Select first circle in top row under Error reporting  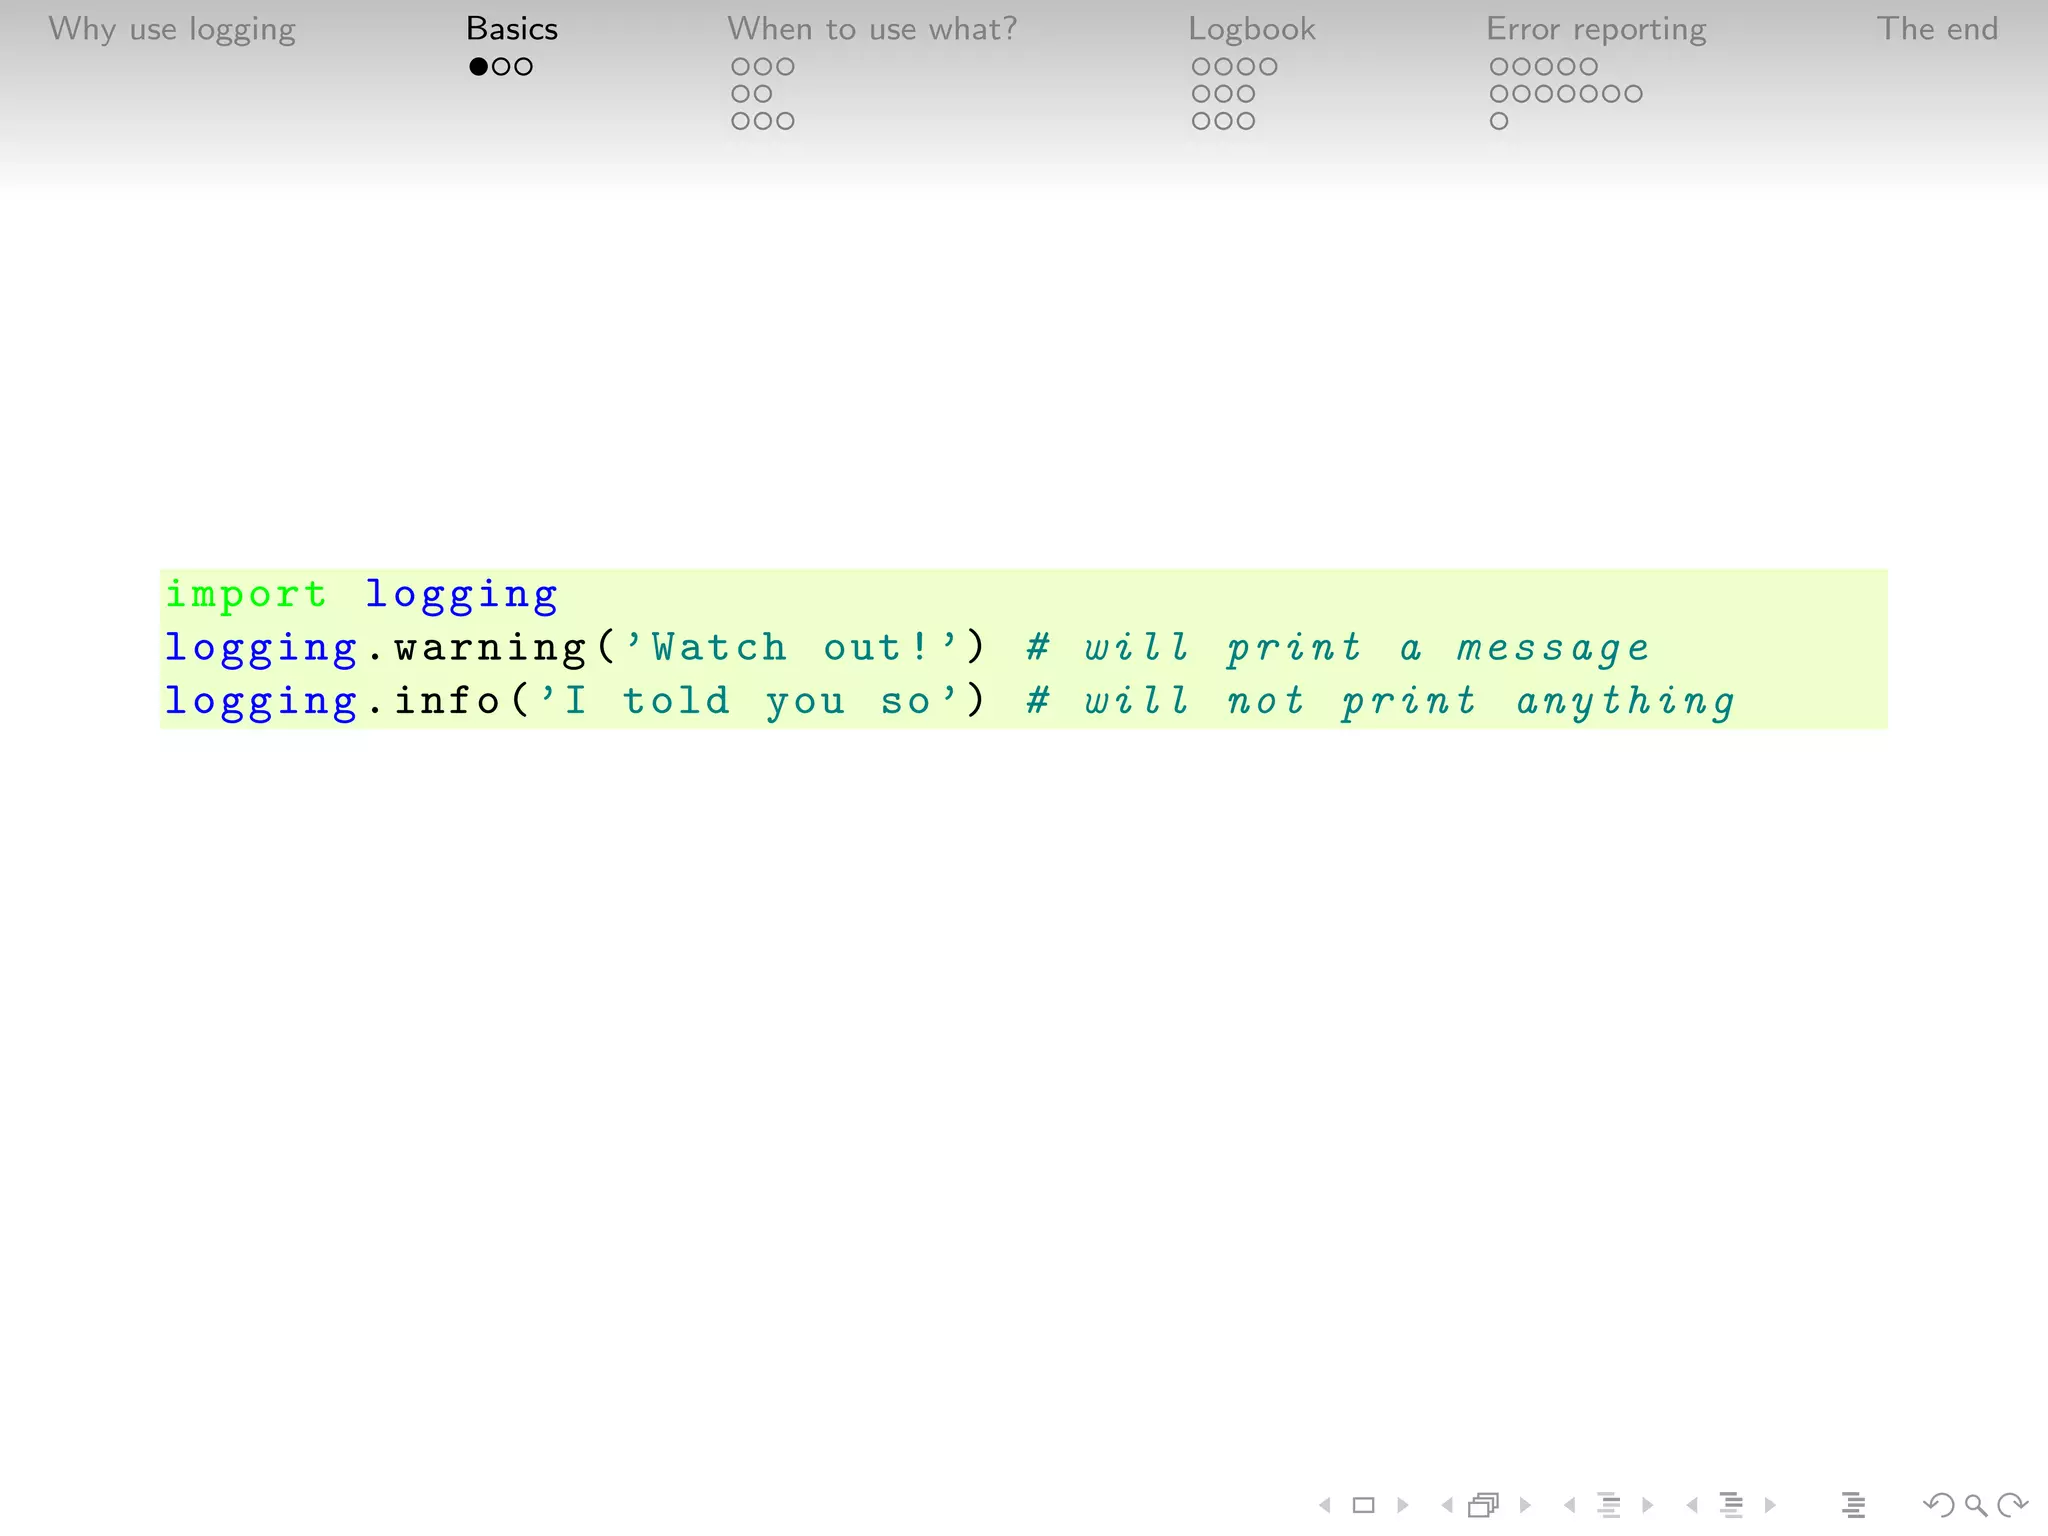pos(1499,67)
